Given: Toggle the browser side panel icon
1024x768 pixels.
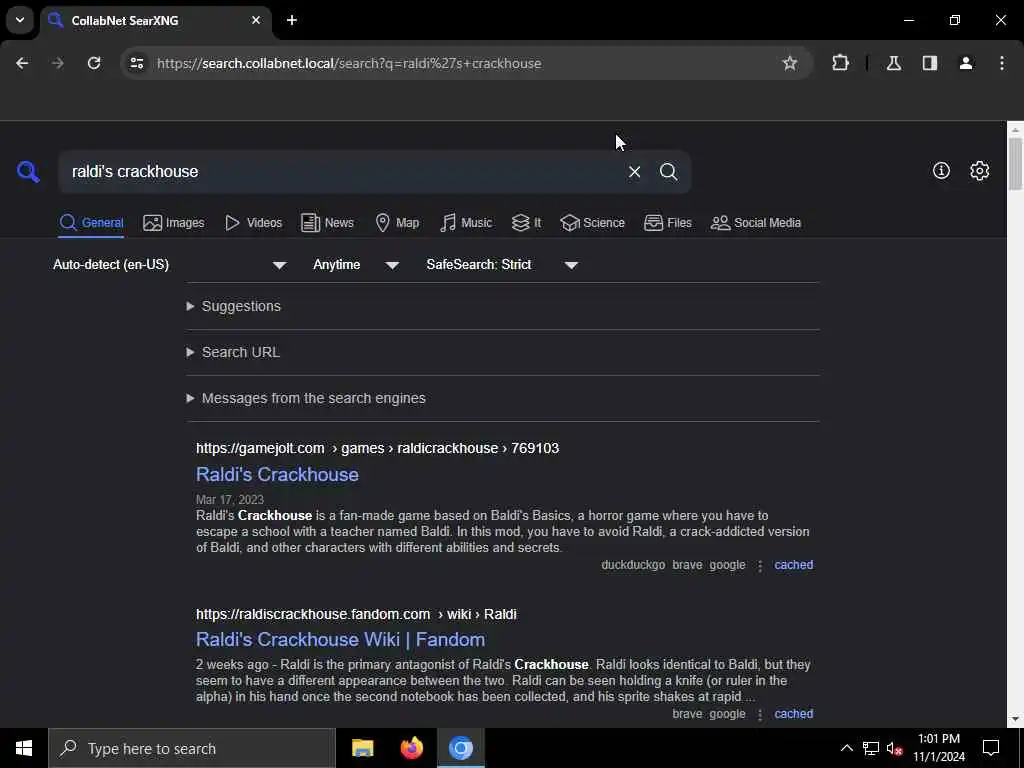Looking at the screenshot, I should pos(929,63).
